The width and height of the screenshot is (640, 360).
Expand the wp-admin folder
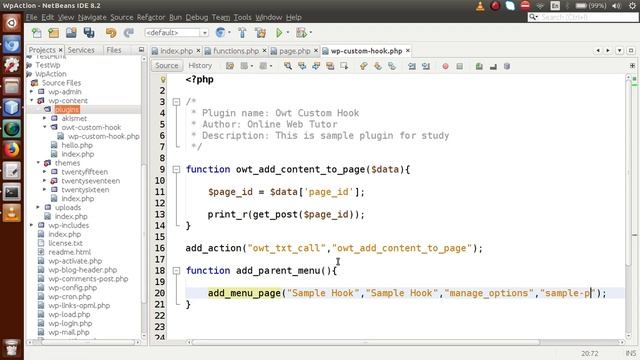click(x=31, y=91)
